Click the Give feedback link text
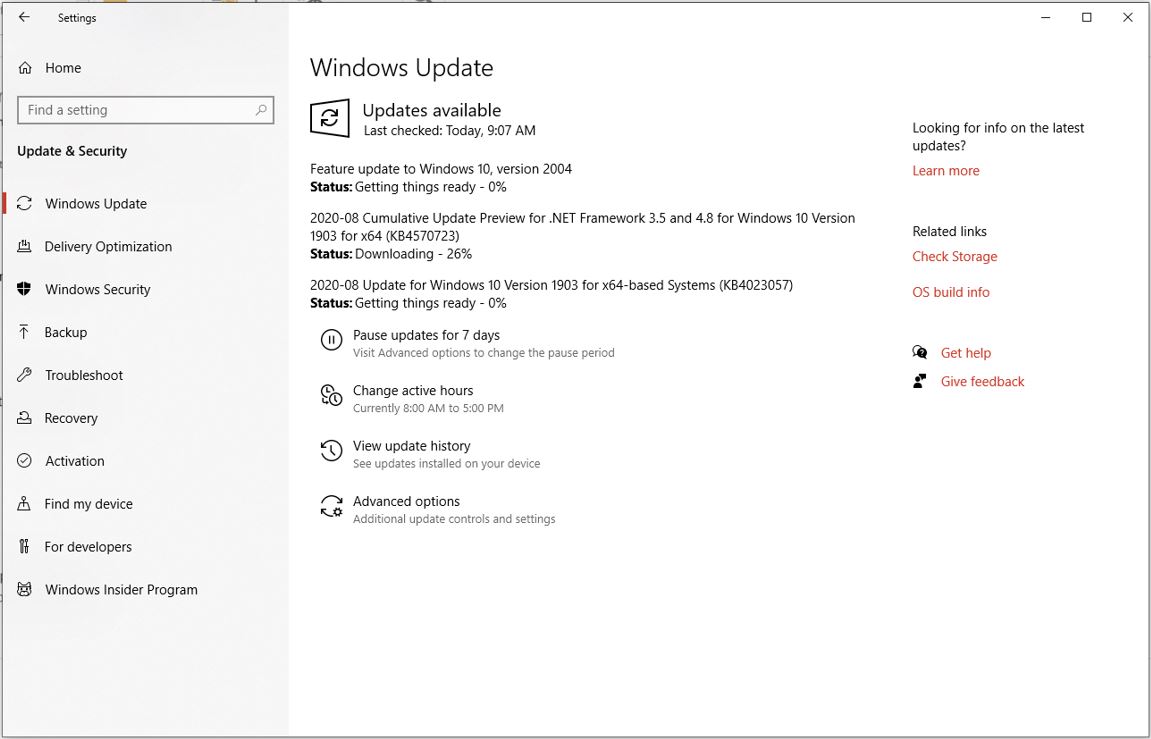The image size is (1151, 739). (982, 382)
